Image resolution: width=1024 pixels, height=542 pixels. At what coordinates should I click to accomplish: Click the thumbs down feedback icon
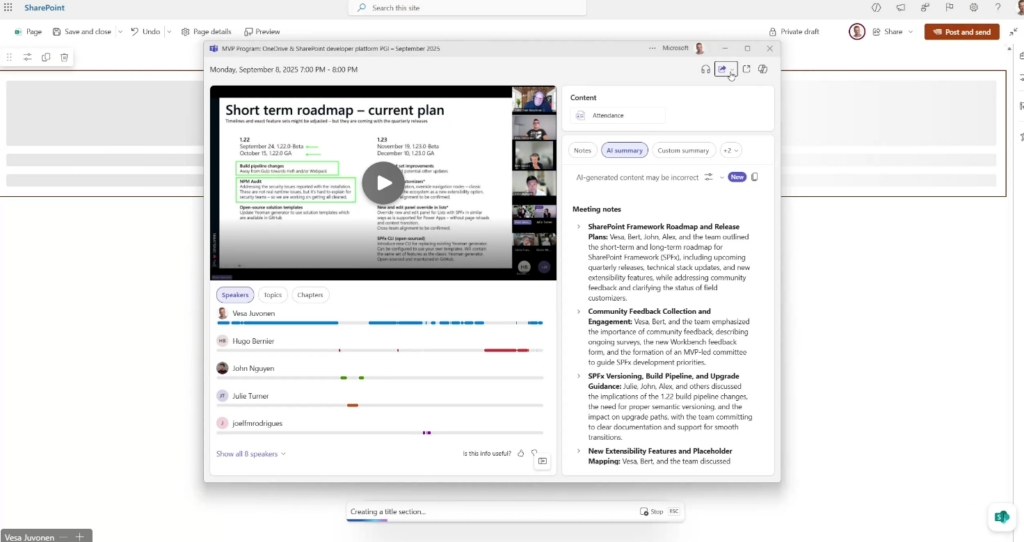(534, 453)
